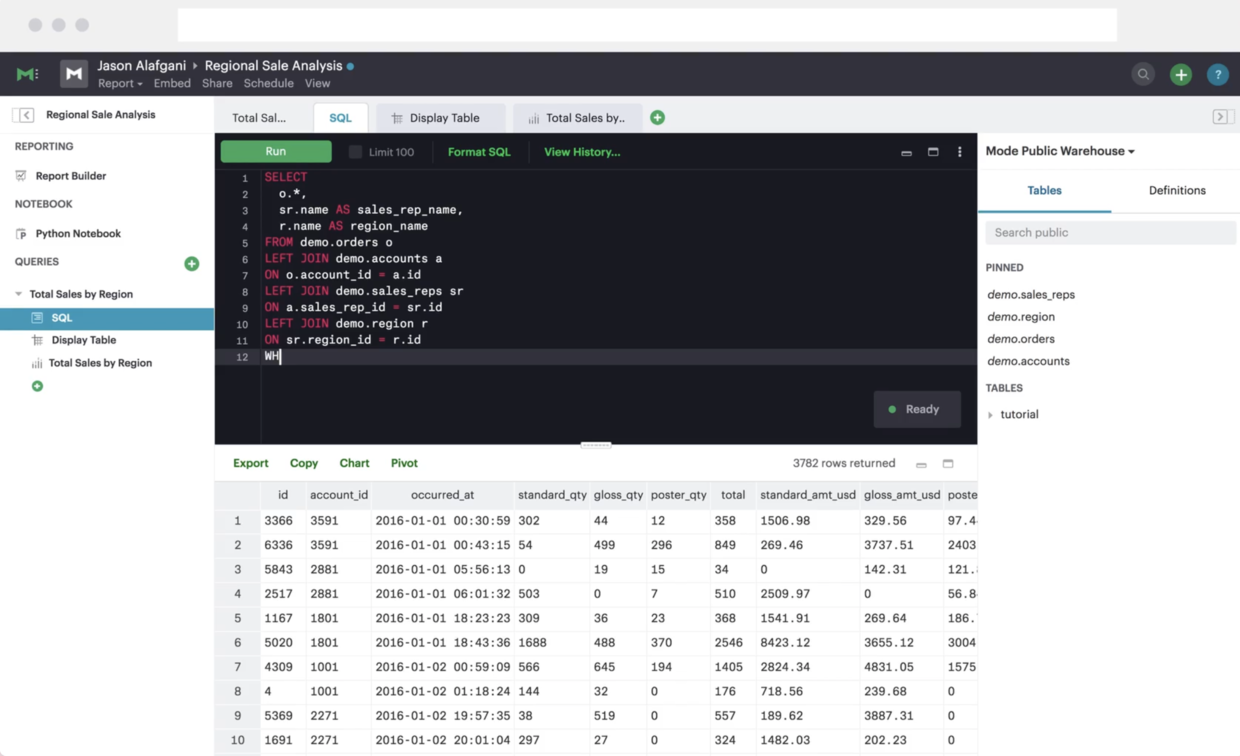1240x756 pixels.
Task: Click the account_id column header
Action: [x=339, y=495]
